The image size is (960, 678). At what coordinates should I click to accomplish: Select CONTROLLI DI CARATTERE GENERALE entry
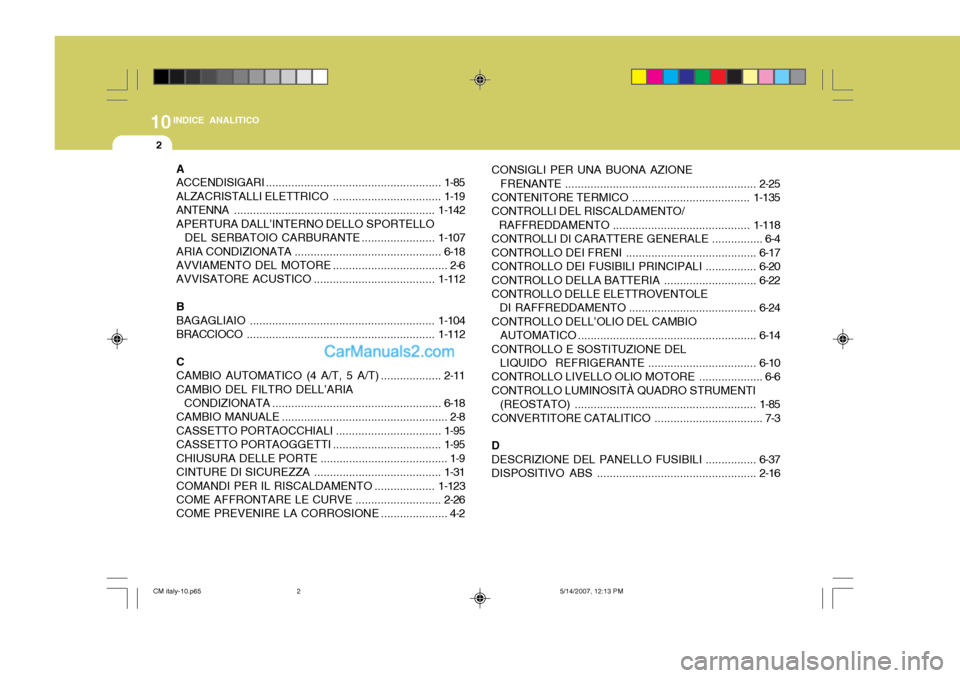click(636, 239)
